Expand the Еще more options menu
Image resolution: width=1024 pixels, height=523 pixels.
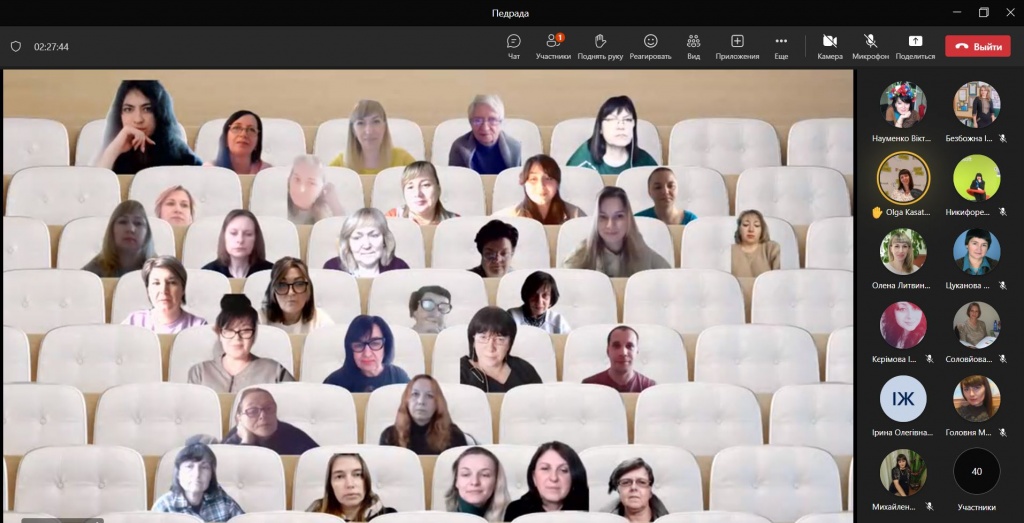coord(781,46)
